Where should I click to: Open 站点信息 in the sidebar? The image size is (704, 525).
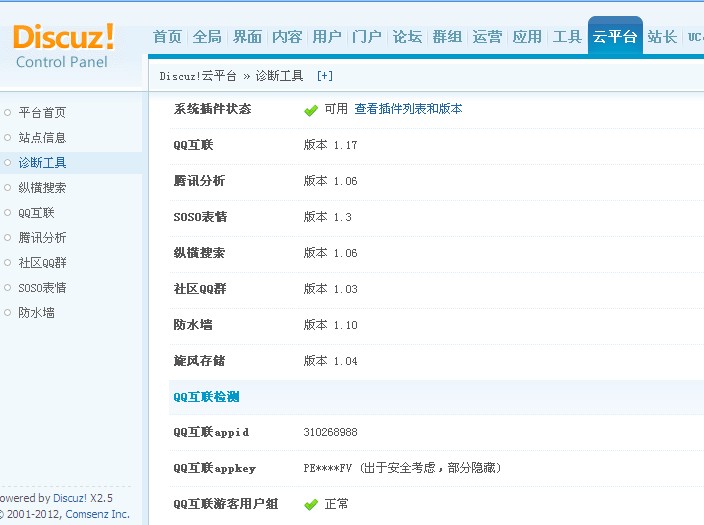(x=42, y=137)
